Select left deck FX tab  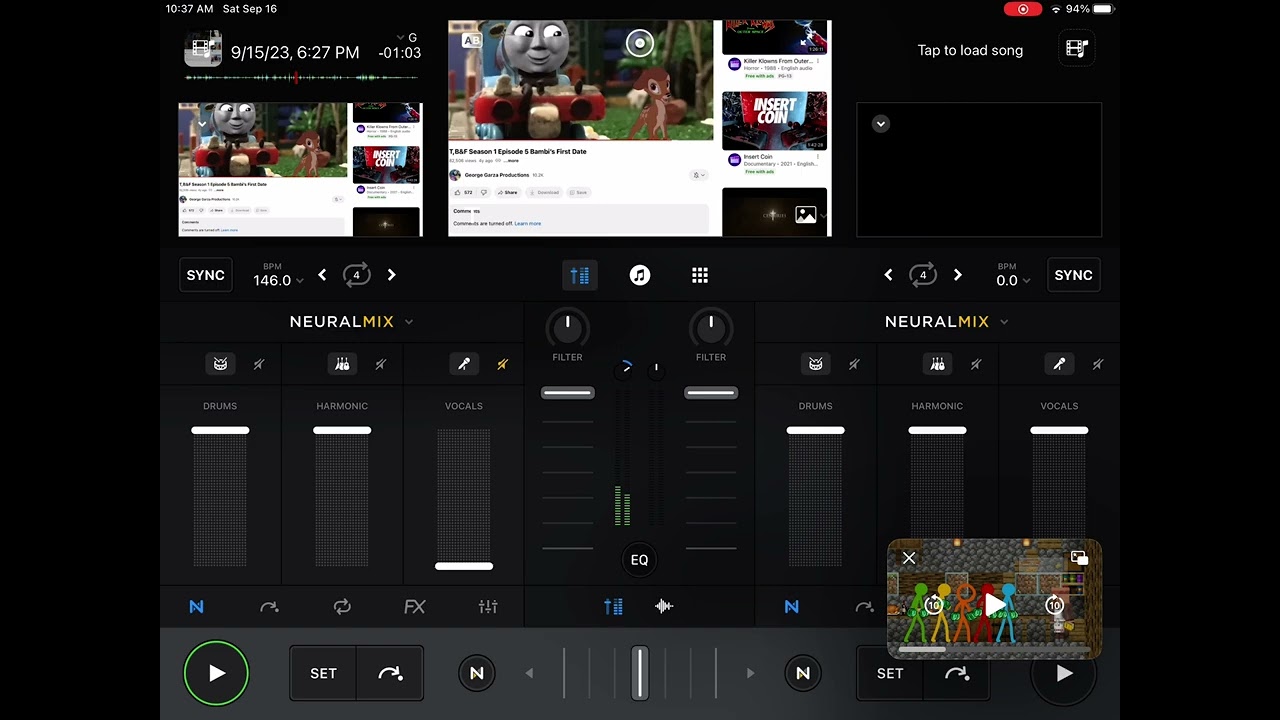pyautogui.click(x=415, y=606)
